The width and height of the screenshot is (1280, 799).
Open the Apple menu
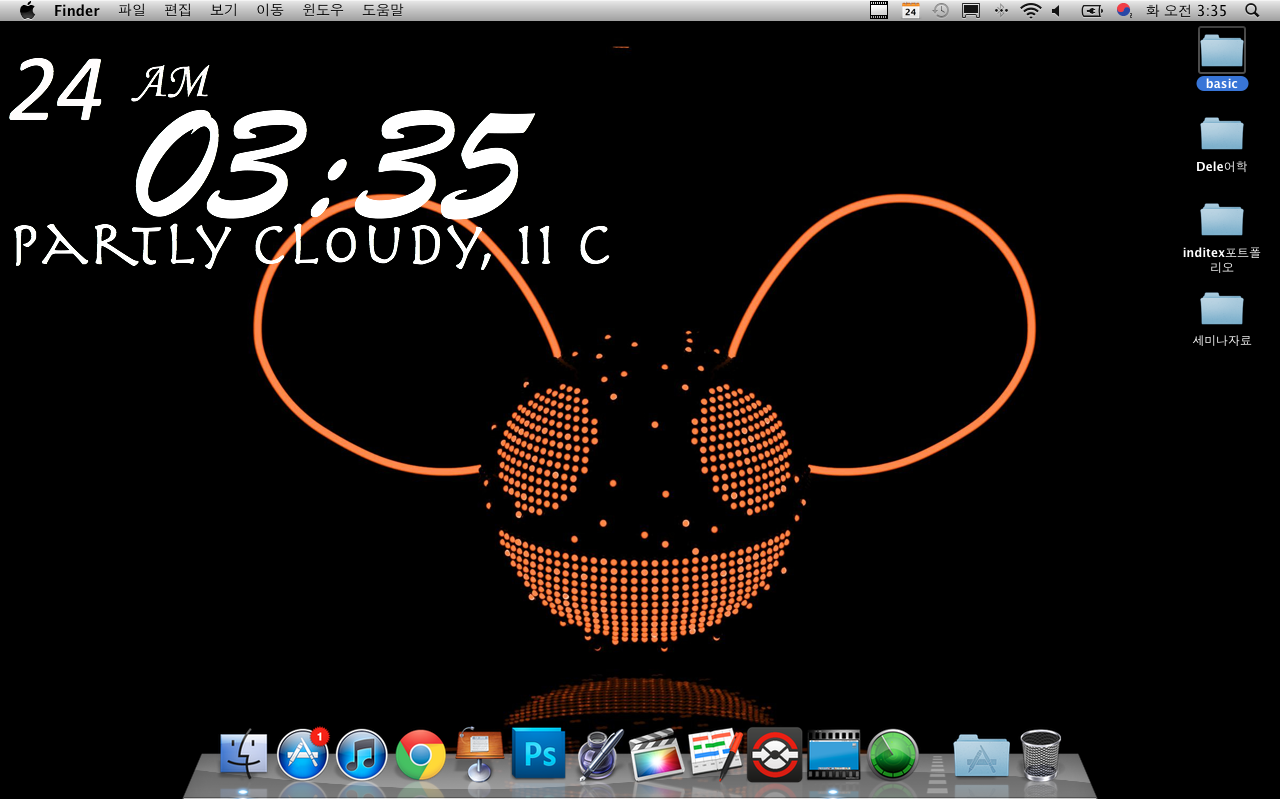tap(27, 10)
